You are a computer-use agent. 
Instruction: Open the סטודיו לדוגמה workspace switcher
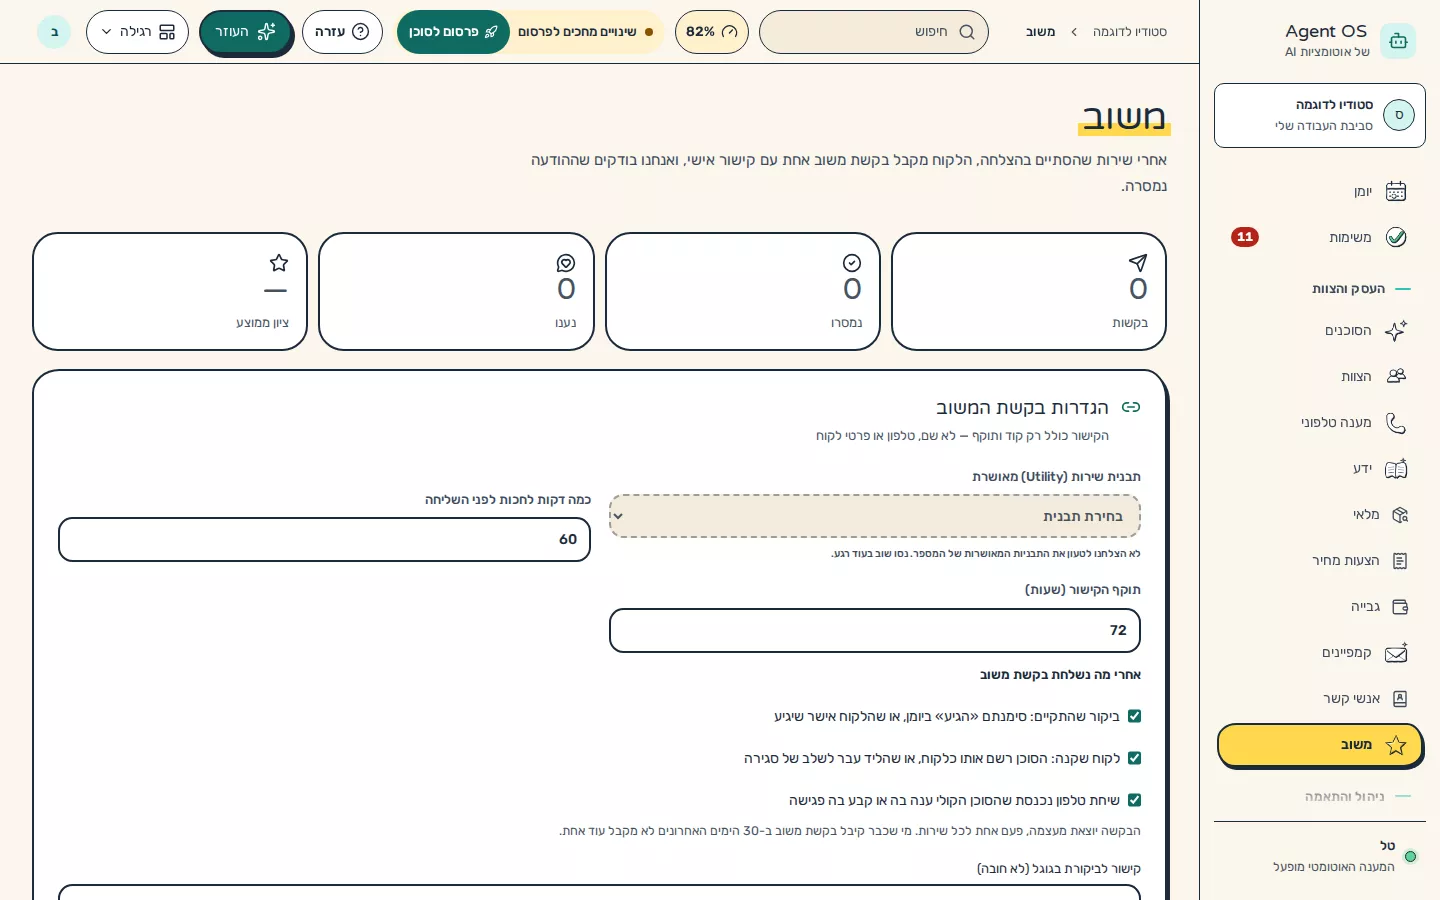tap(1320, 116)
